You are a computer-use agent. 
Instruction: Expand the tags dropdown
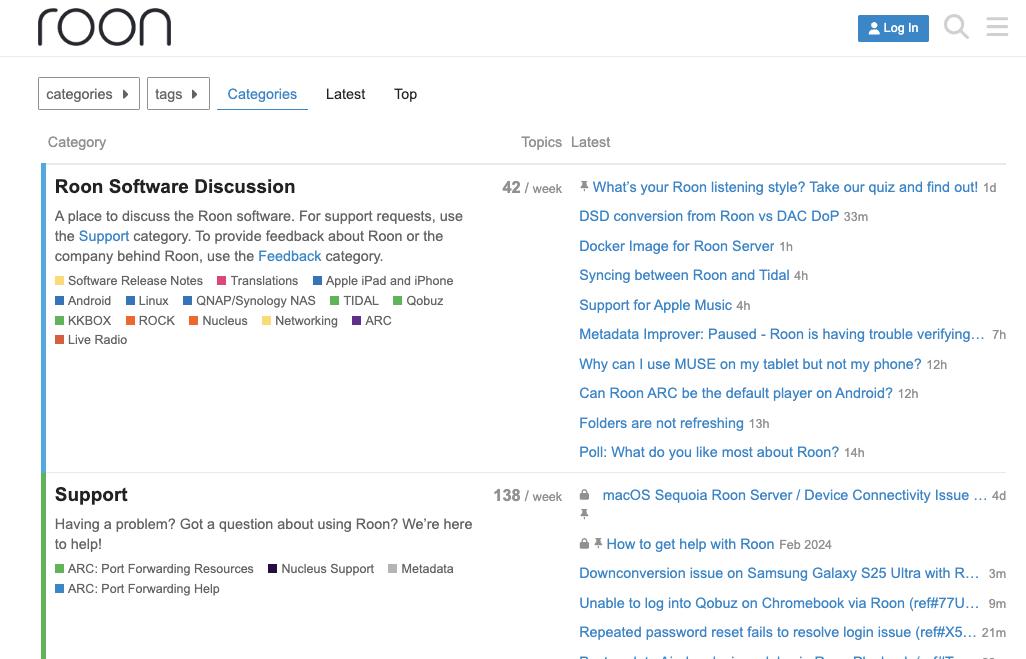(x=178, y=94)
